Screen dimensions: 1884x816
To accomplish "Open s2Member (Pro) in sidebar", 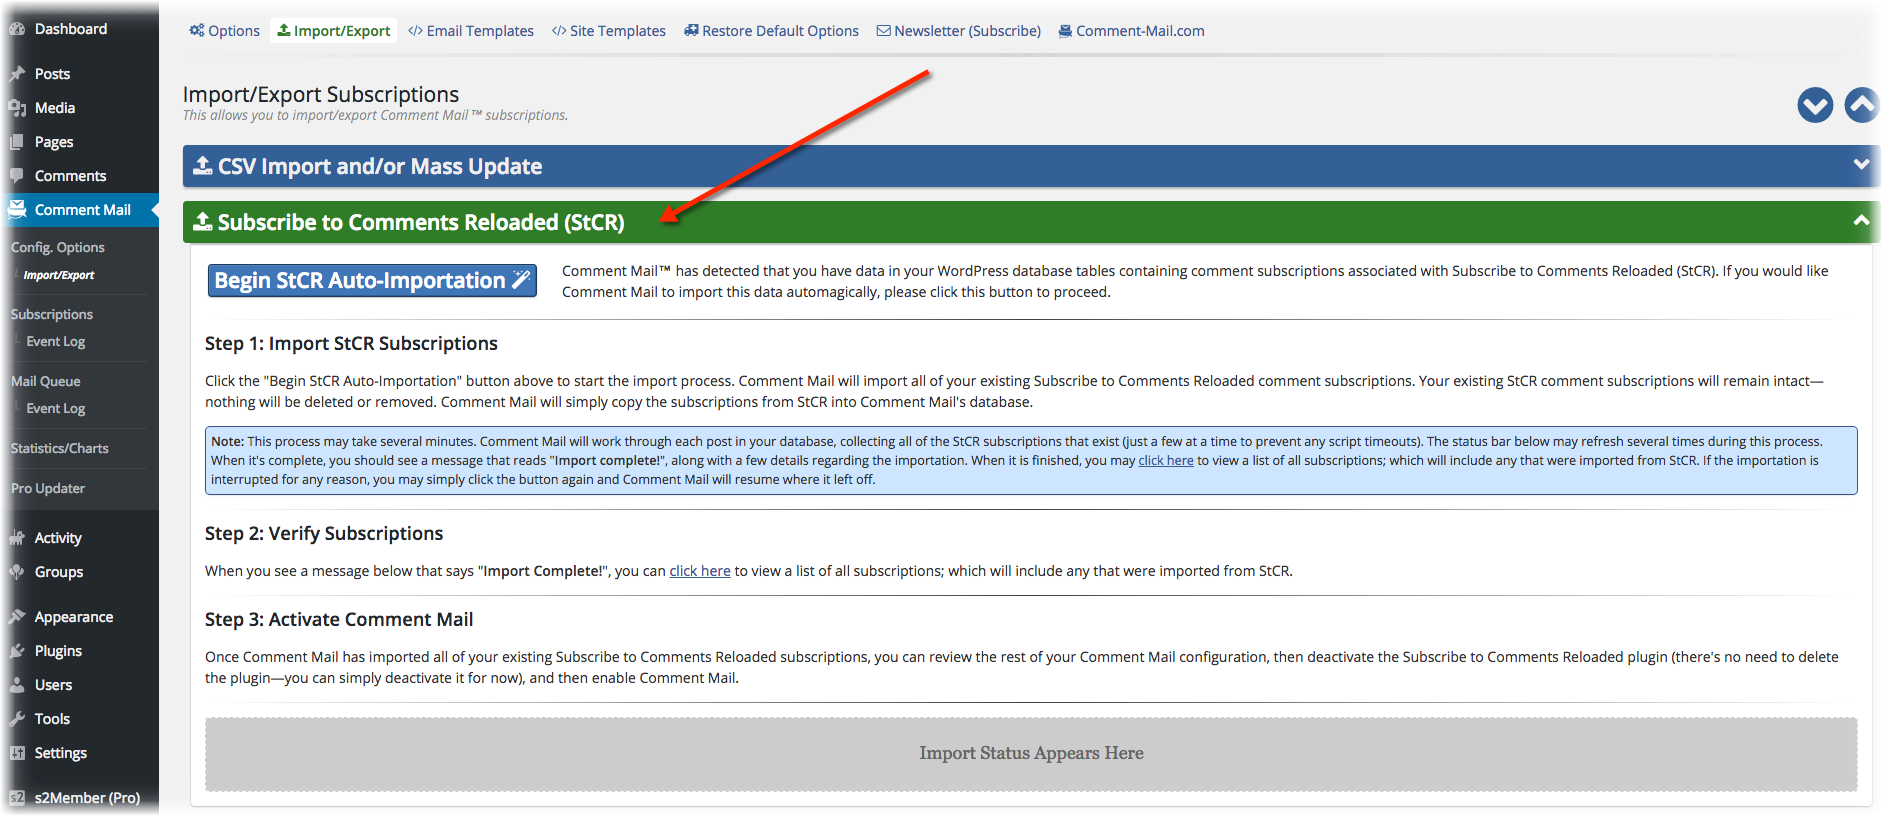I will click(87, 798).
